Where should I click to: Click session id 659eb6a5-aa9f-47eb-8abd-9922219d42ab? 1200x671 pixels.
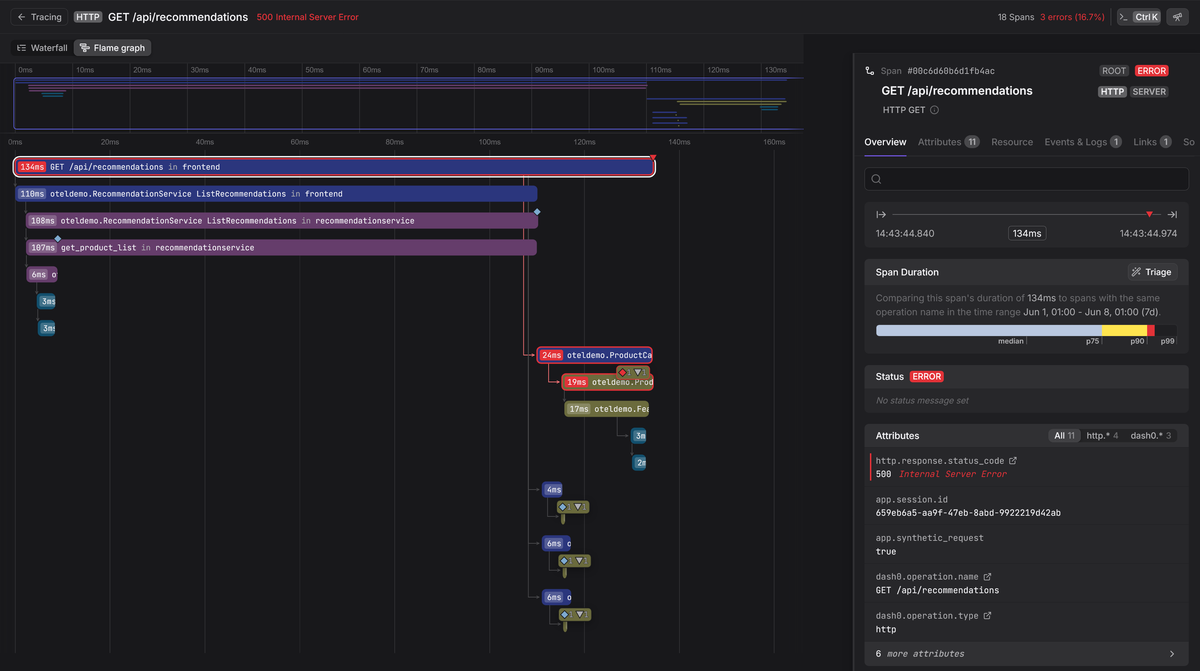click(968, 513)
